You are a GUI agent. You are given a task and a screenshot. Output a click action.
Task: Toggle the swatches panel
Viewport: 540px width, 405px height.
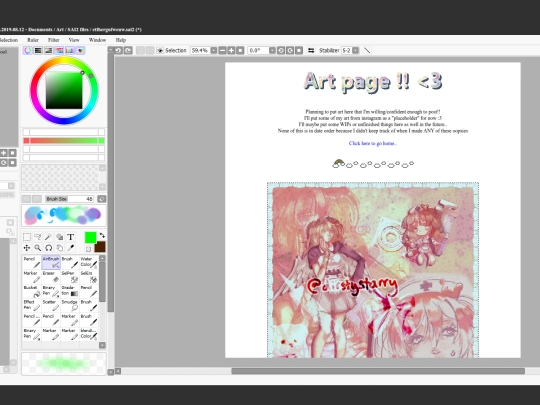[x=70, y=50]
